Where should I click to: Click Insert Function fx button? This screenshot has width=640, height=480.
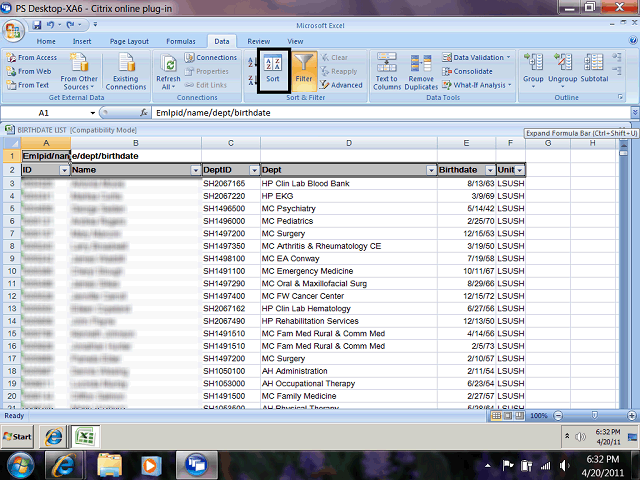[144, 113]
